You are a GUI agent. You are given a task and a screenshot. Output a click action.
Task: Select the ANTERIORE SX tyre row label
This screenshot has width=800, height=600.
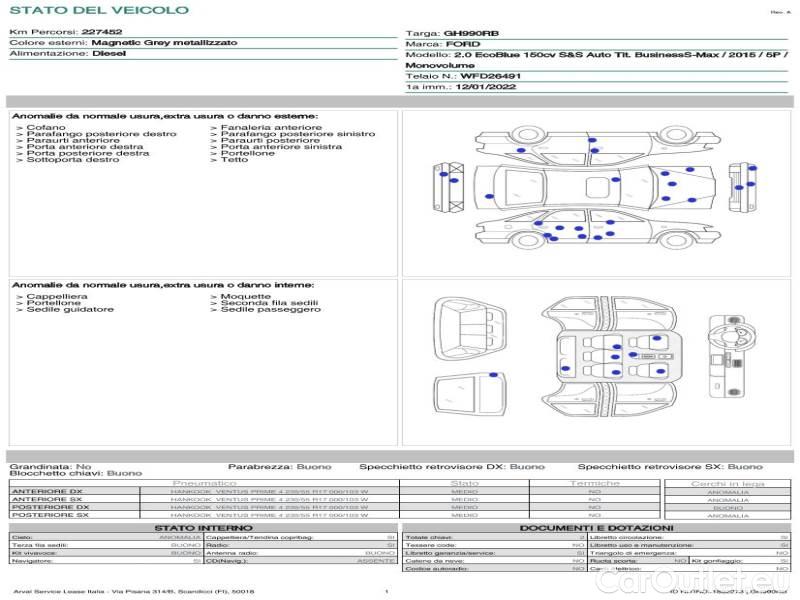tap(47, 499)
